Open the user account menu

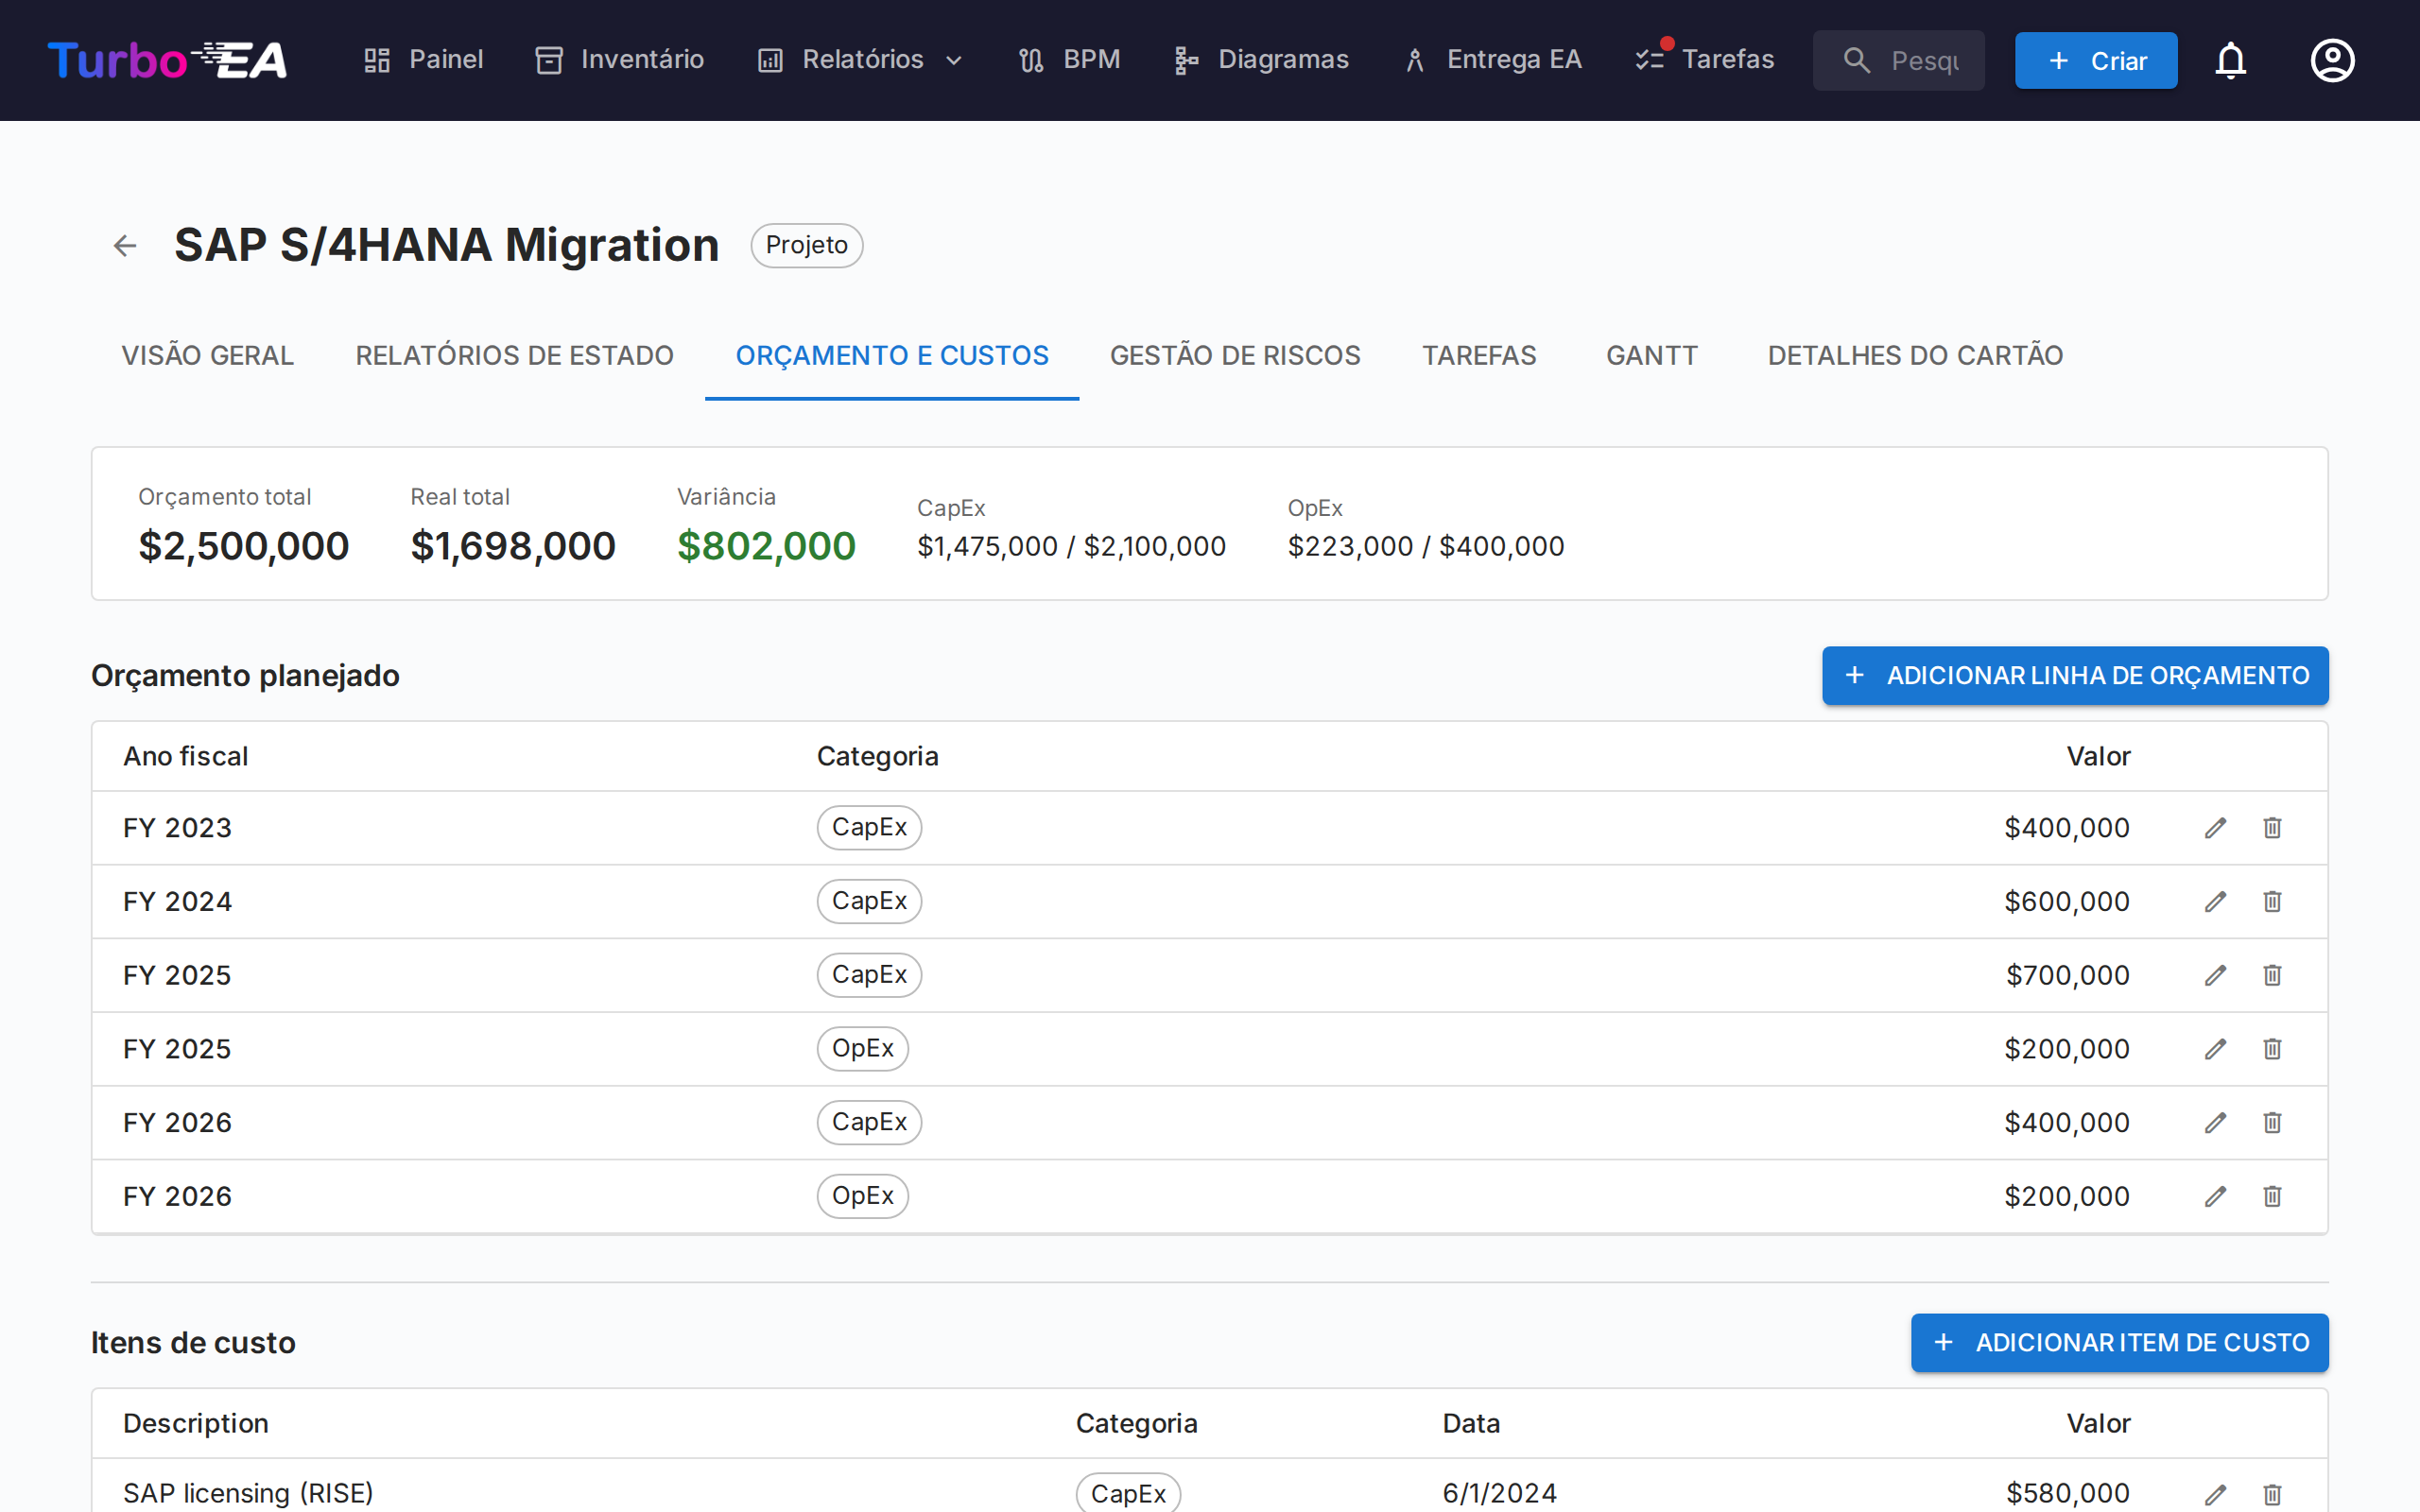click(x=2332, y=61)
